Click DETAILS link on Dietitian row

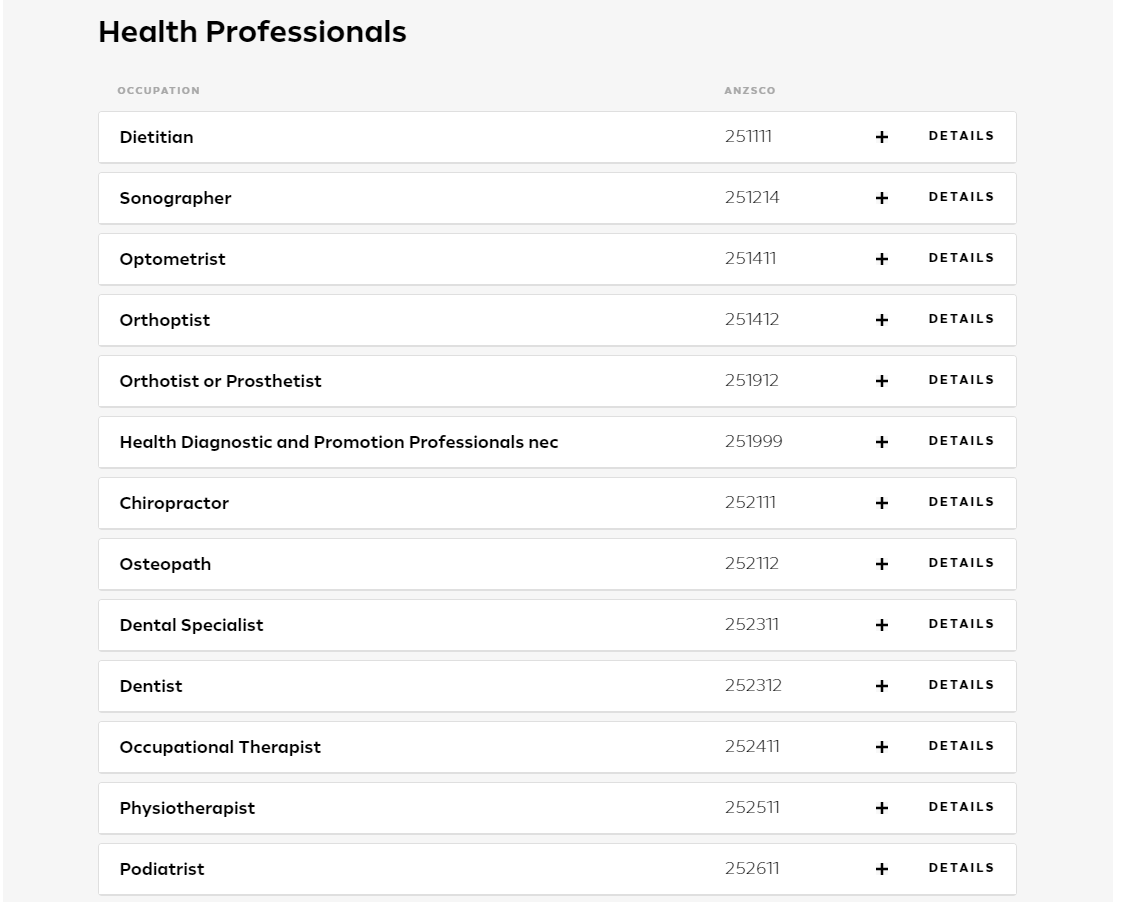point(961,136)
